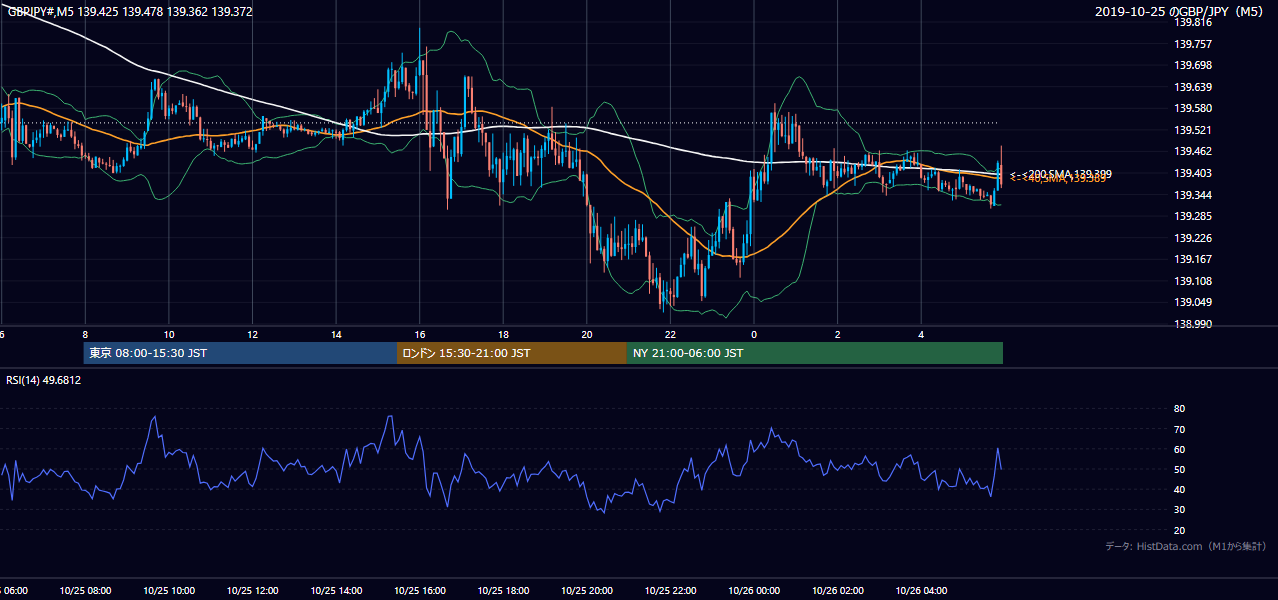
Task: Click price axis value 138.990
Action: tap(1192, 324)
